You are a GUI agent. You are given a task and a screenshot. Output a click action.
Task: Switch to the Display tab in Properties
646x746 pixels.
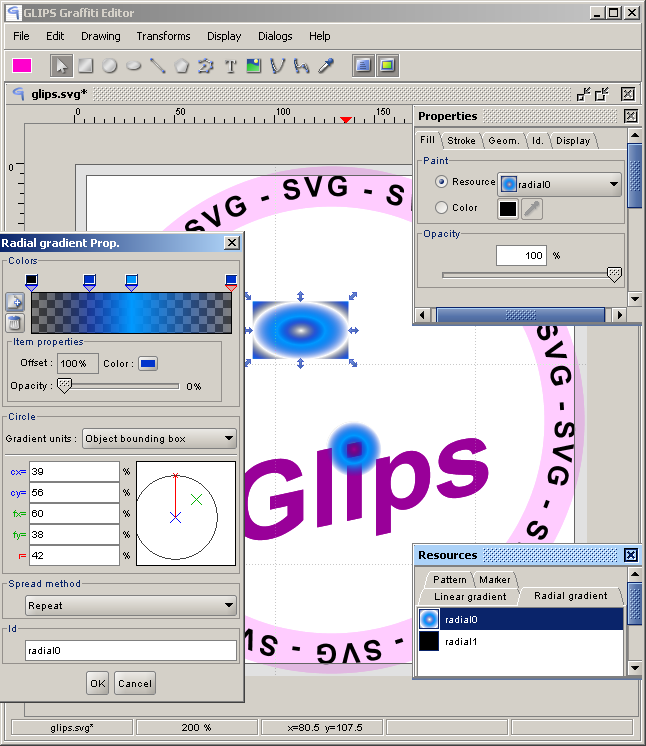[x=573, y=141]
